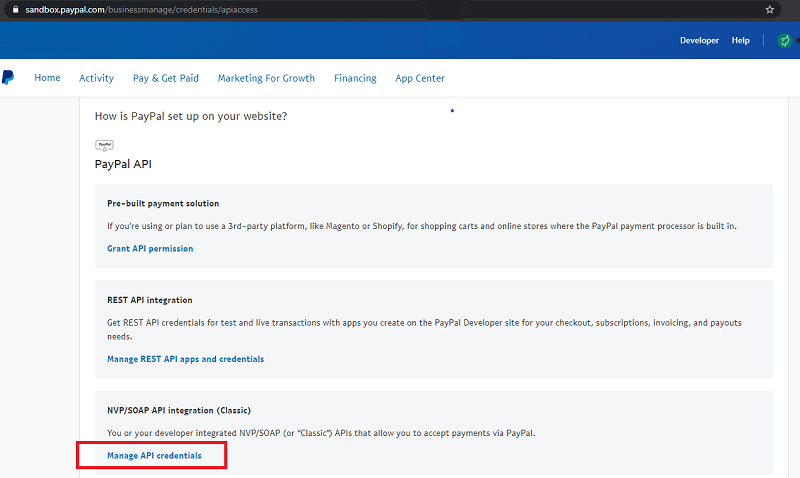
Task: Click the PayPal logo icon
Action: coord(8,78)
